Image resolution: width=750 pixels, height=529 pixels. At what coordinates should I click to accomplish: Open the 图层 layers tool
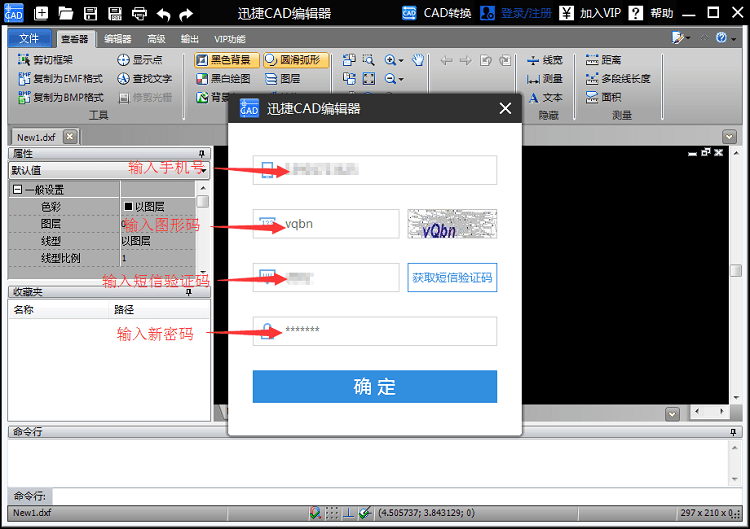tap(283, 78)
